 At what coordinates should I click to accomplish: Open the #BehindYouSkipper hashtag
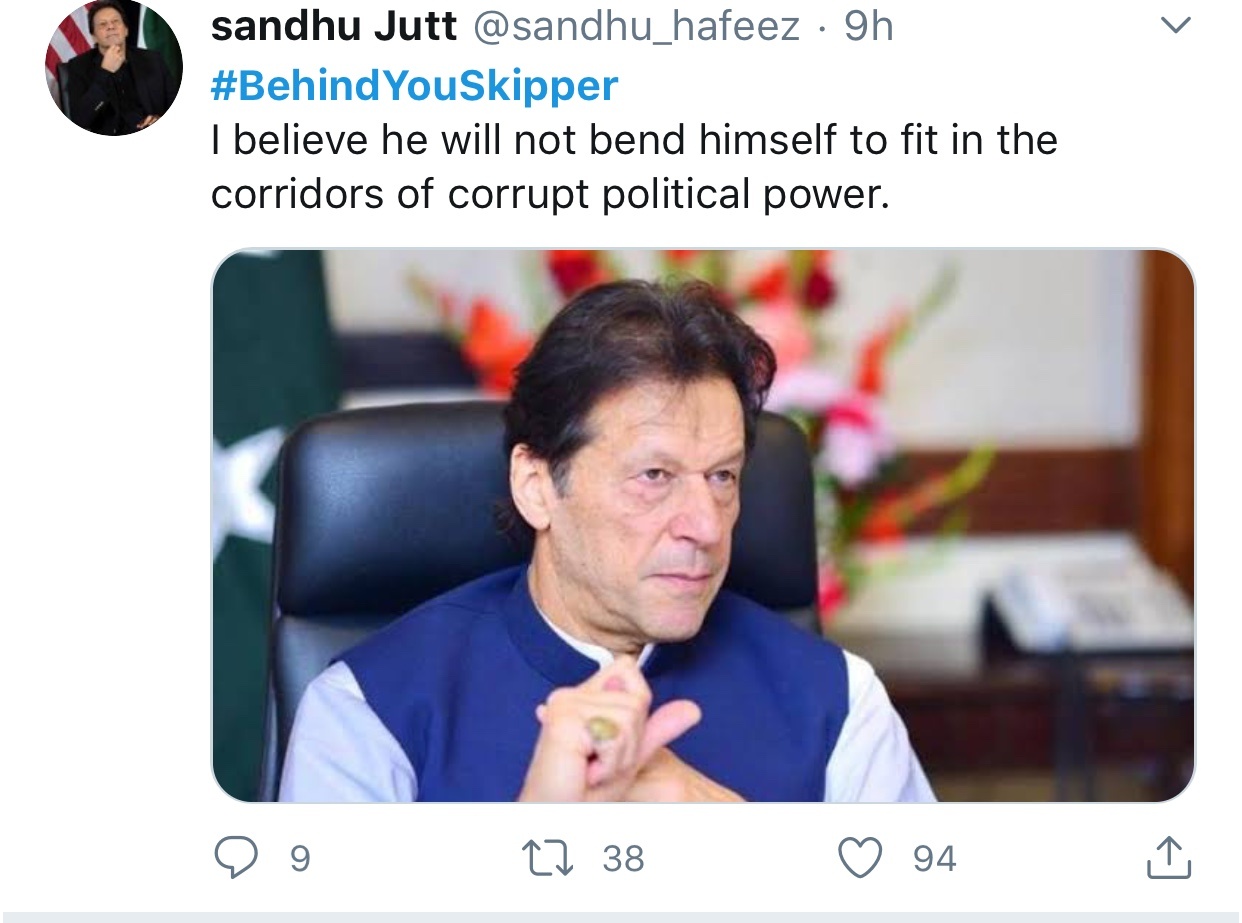click(415, 86)
